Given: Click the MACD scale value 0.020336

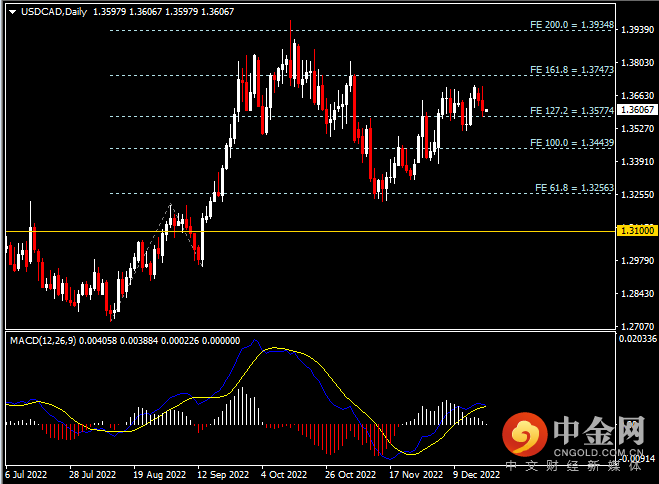Looking at the screenshot, I should [x=636, y=340].
